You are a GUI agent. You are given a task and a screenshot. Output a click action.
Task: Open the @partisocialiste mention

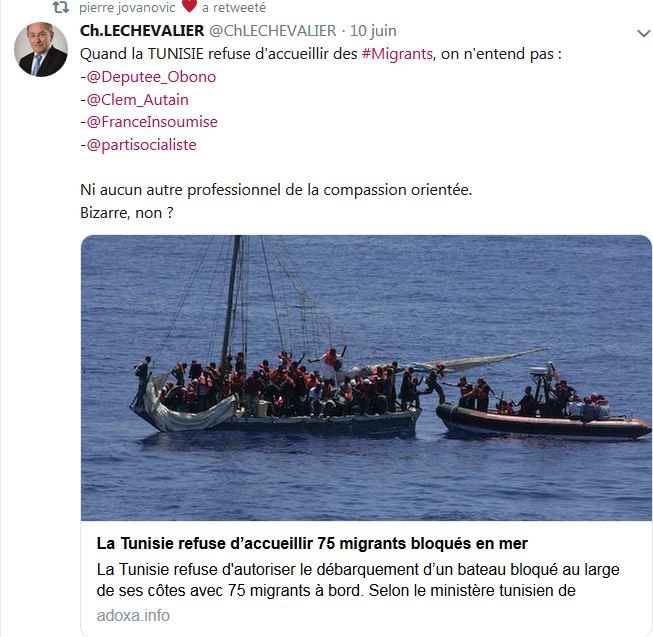click(x=141, y=145)
